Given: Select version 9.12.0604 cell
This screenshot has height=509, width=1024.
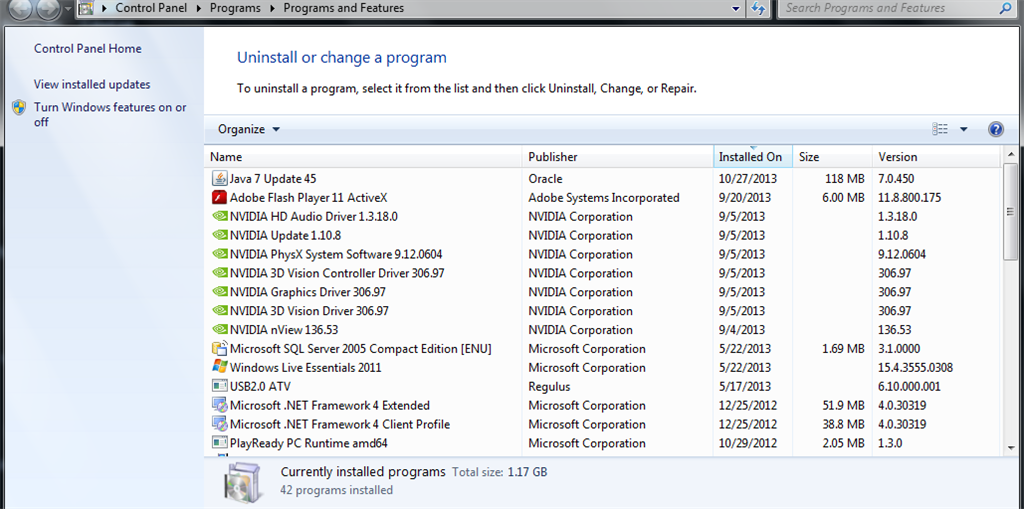Looking at the screenshot, I should tap(902, 254).
